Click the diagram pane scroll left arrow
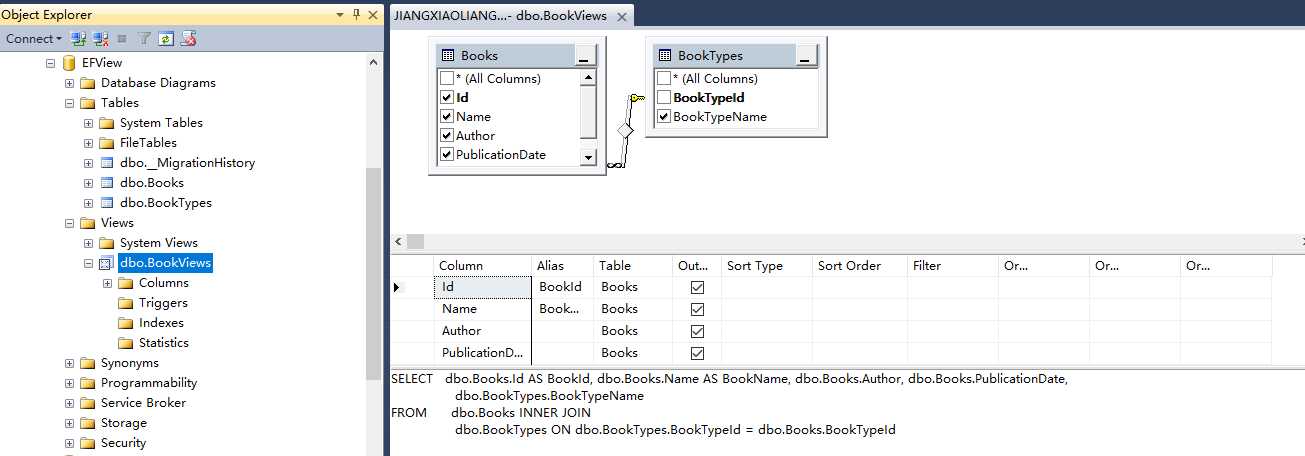The image size is (1305, 456). (x=399, y=242)
